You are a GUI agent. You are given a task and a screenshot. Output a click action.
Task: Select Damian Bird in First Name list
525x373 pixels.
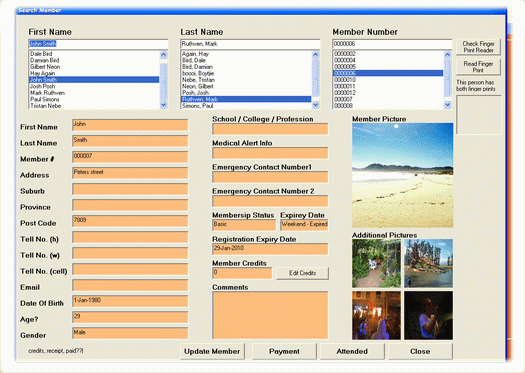94,60
